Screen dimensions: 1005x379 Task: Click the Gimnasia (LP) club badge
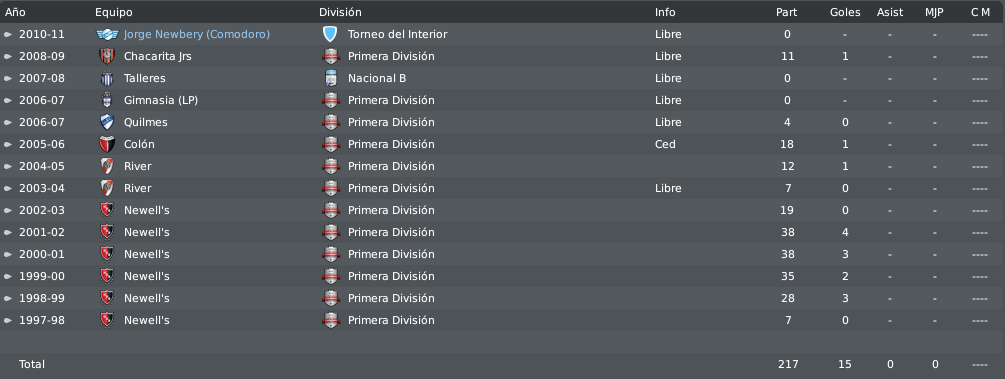(x=107, y=100)
